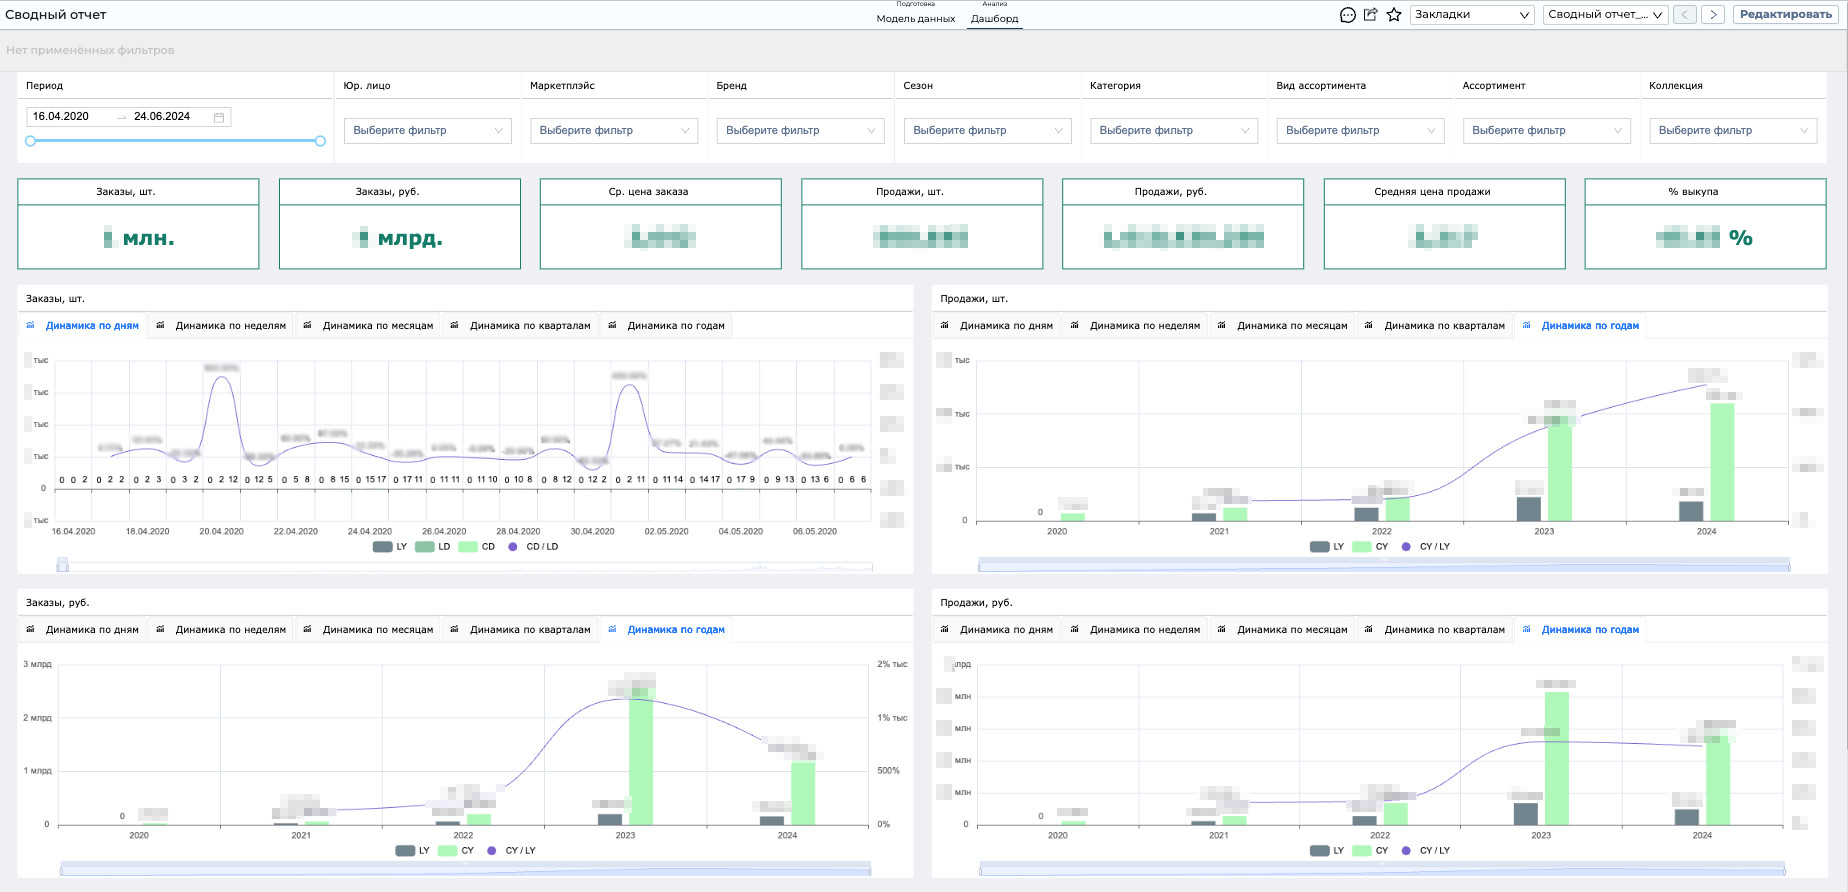Open the Закладки dropdown

point(1472,15)
